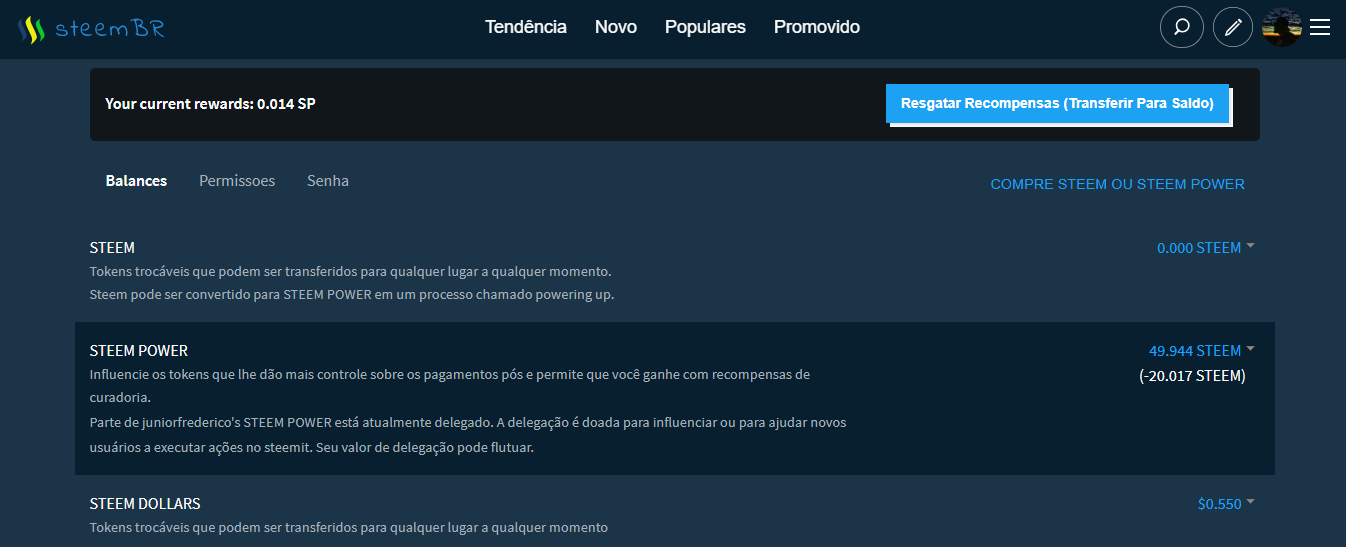Open the Promovido section
1346x547 pixels.
click(817, 27)
